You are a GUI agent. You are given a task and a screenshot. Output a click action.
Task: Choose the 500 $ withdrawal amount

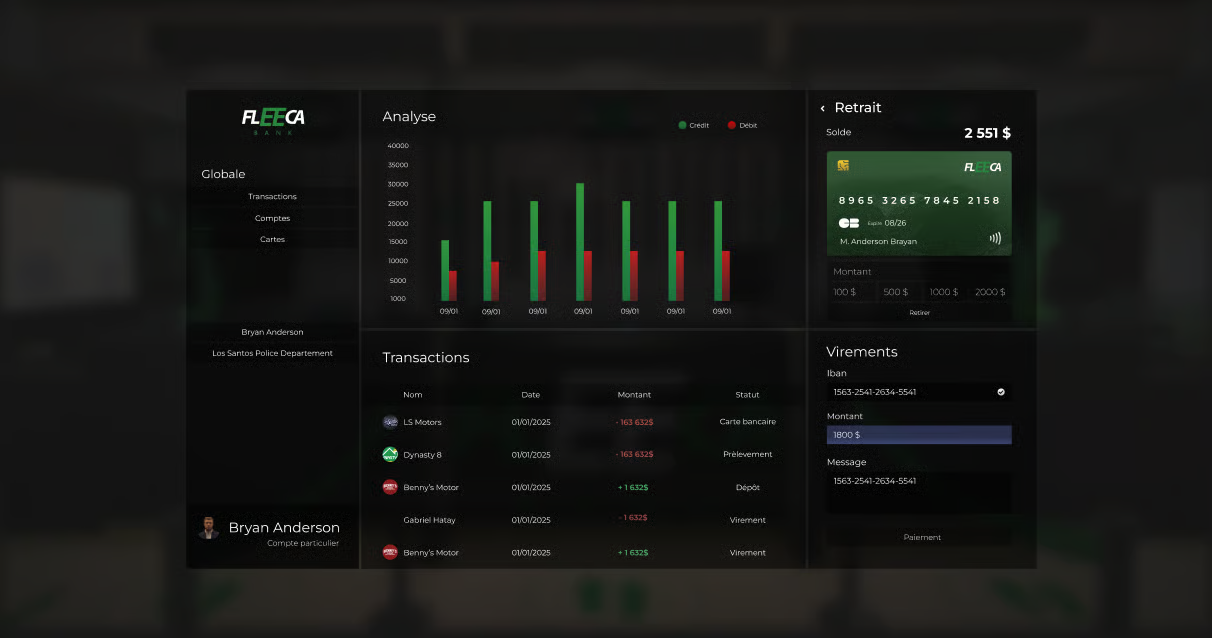point(895,292)
